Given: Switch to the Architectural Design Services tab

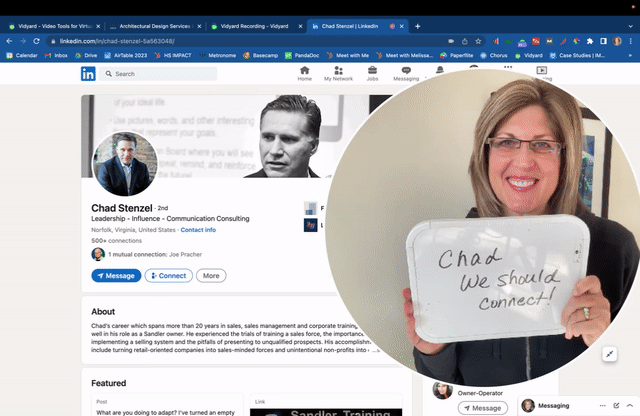Looking at the screenshot, I should [155, 26].
